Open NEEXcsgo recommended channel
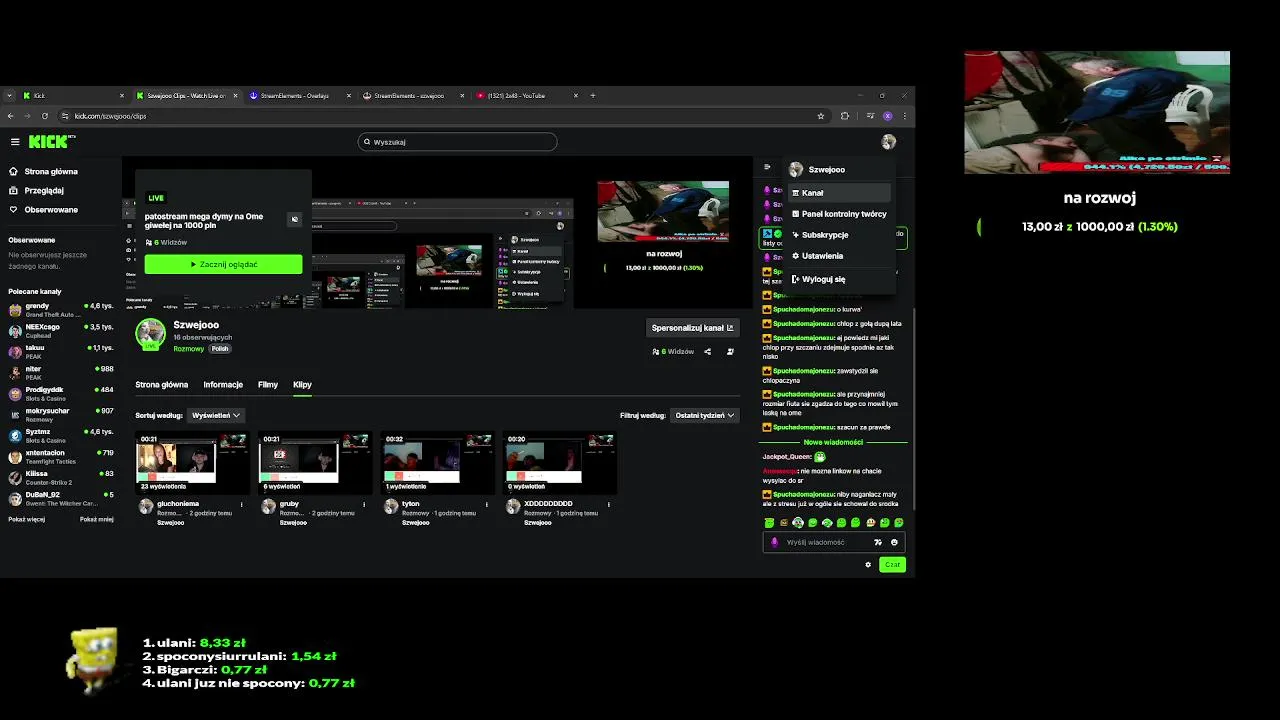The image size is (1280, 720). (x=61, y=331)
